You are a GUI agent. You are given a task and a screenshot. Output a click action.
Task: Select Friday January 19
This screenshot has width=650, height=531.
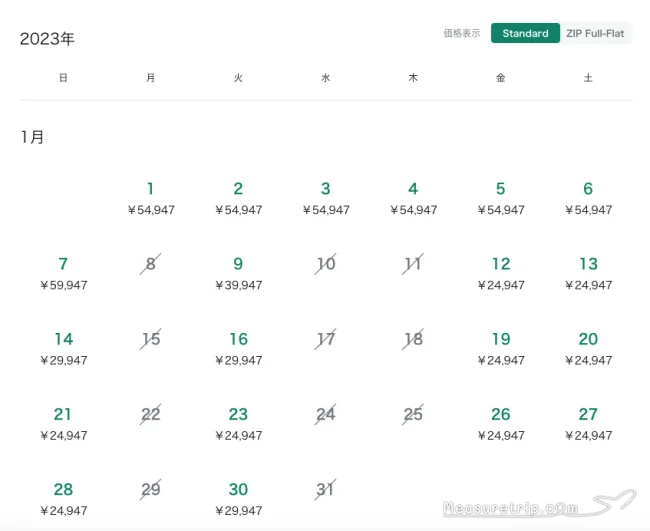click(x=501, y=349)
